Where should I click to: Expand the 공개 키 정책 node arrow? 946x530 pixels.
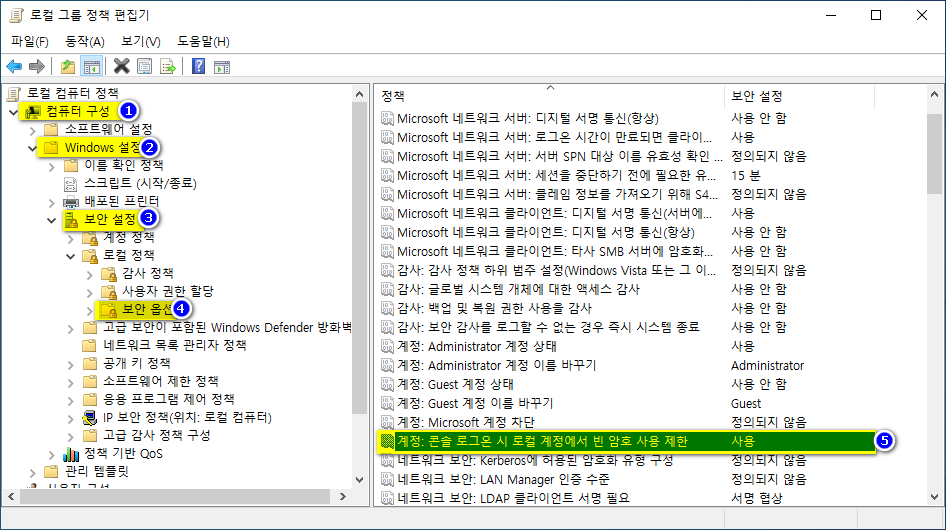tap(71, 365)
